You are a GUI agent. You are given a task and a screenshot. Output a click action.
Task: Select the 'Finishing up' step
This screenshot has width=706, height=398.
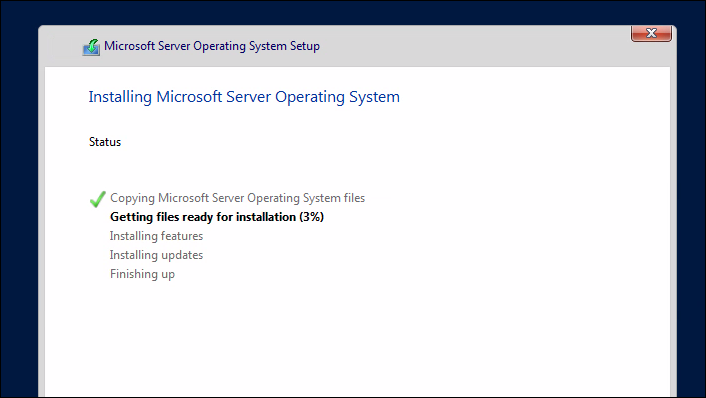[x=142, y=274]
